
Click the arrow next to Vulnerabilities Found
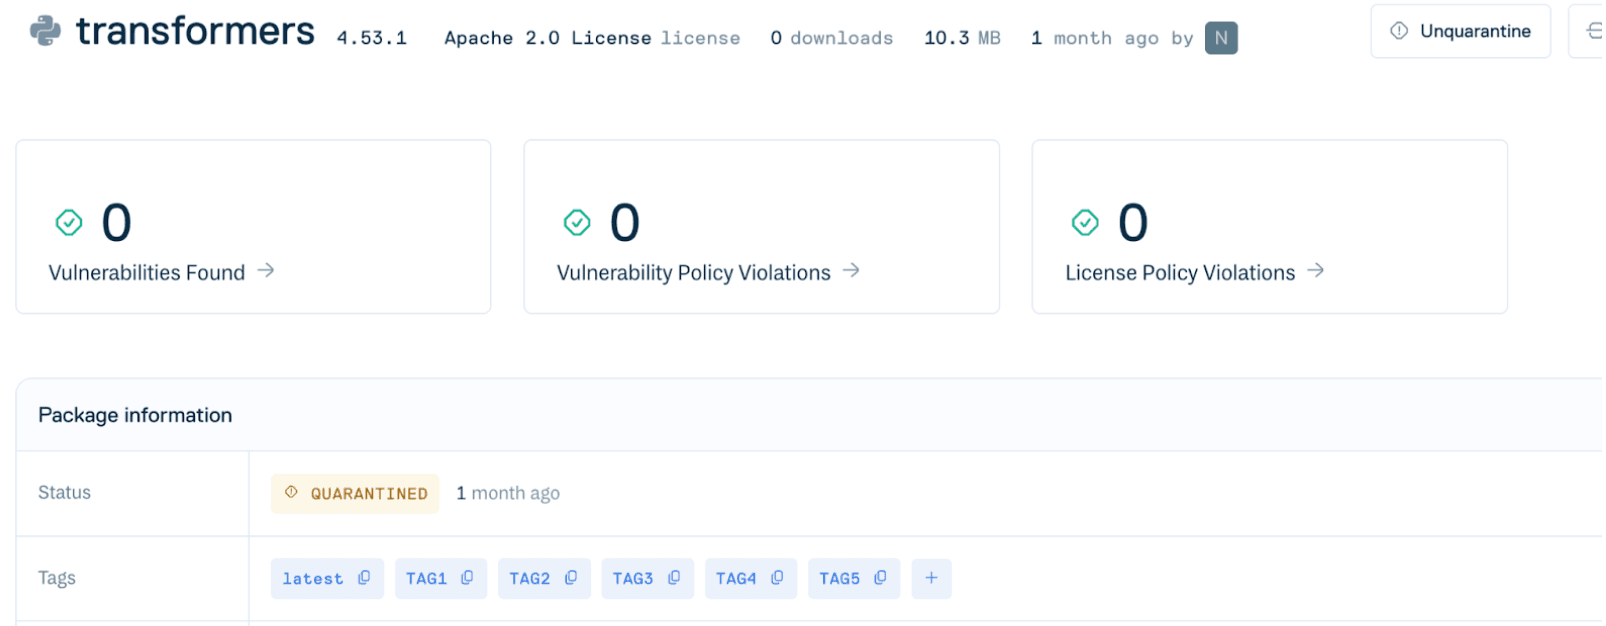click(266, 271)
